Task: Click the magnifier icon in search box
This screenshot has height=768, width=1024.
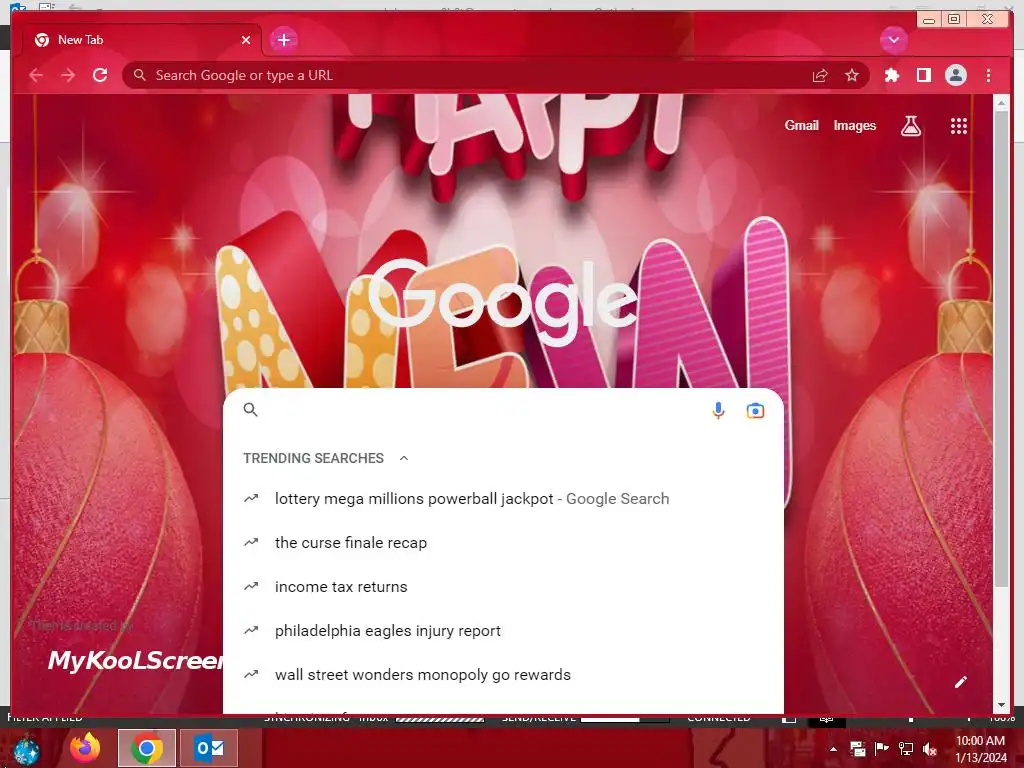Action: [250, 410]
